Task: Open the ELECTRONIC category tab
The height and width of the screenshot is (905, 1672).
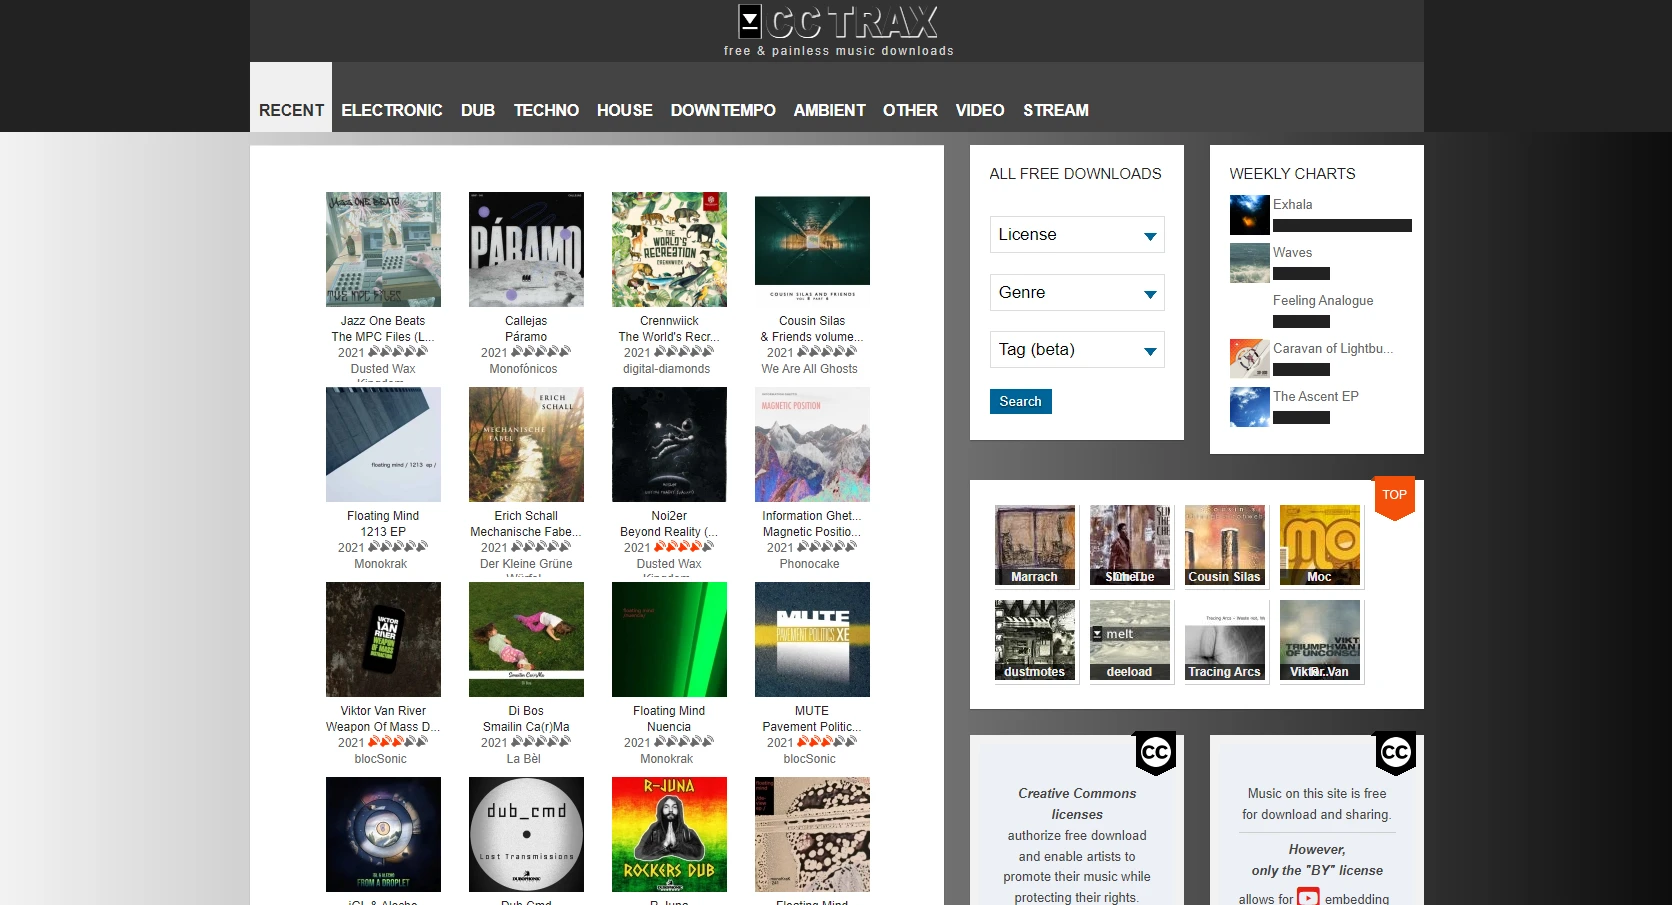Action: [x=392, y=110]
